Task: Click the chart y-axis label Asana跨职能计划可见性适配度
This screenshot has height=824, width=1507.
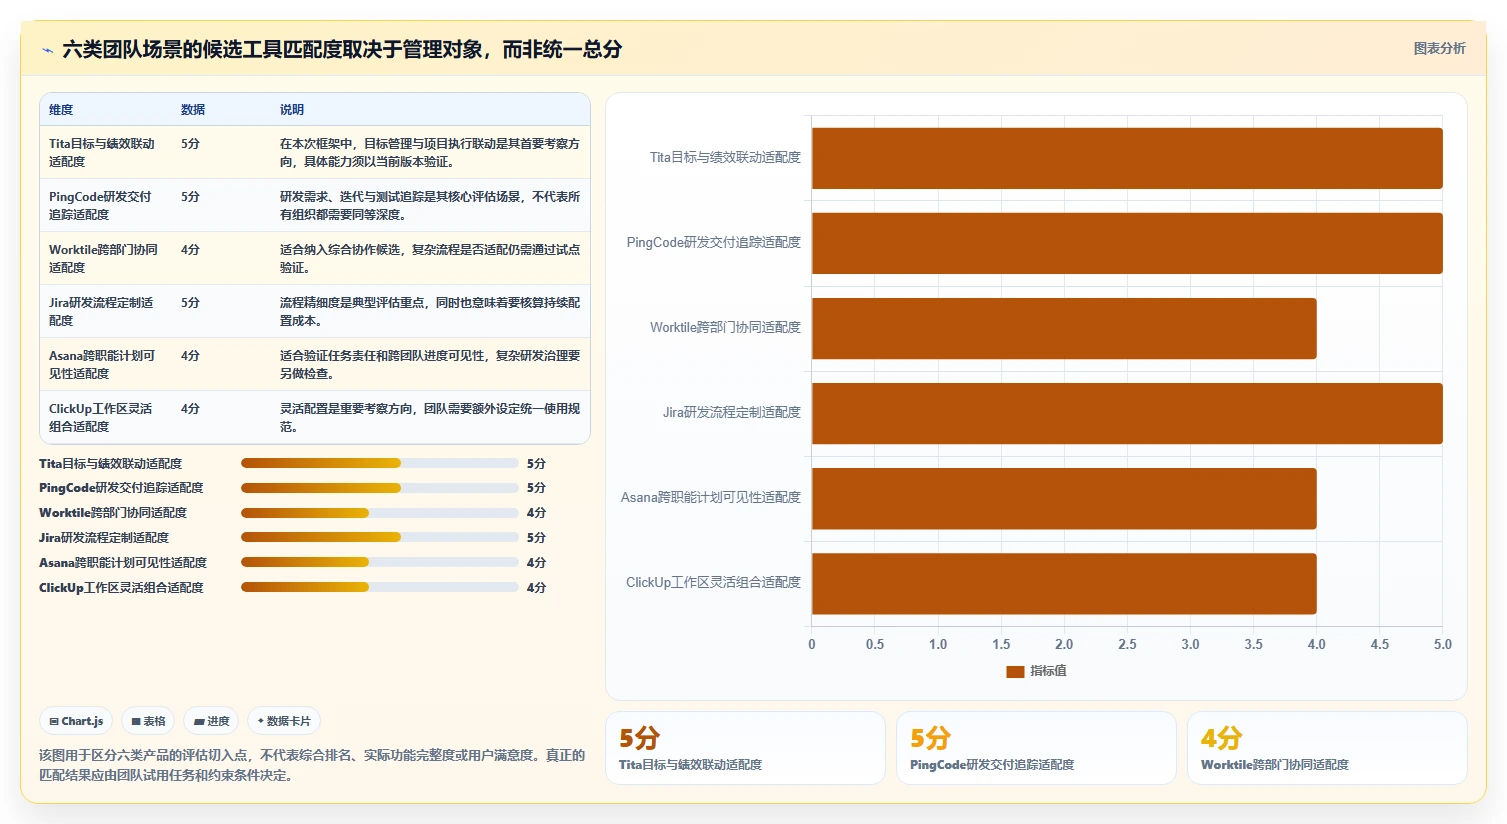Action: 711,497
